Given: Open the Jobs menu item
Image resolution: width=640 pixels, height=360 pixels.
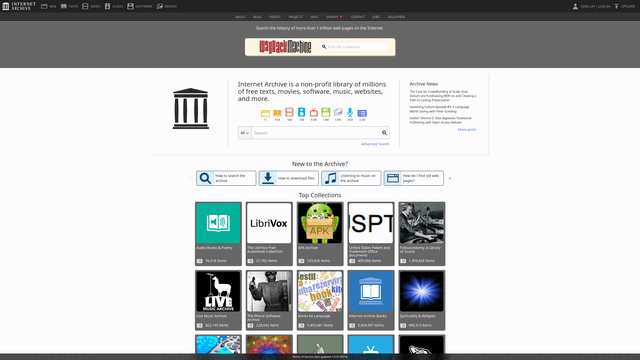Looking at the screenshot, I should point(376,17).
